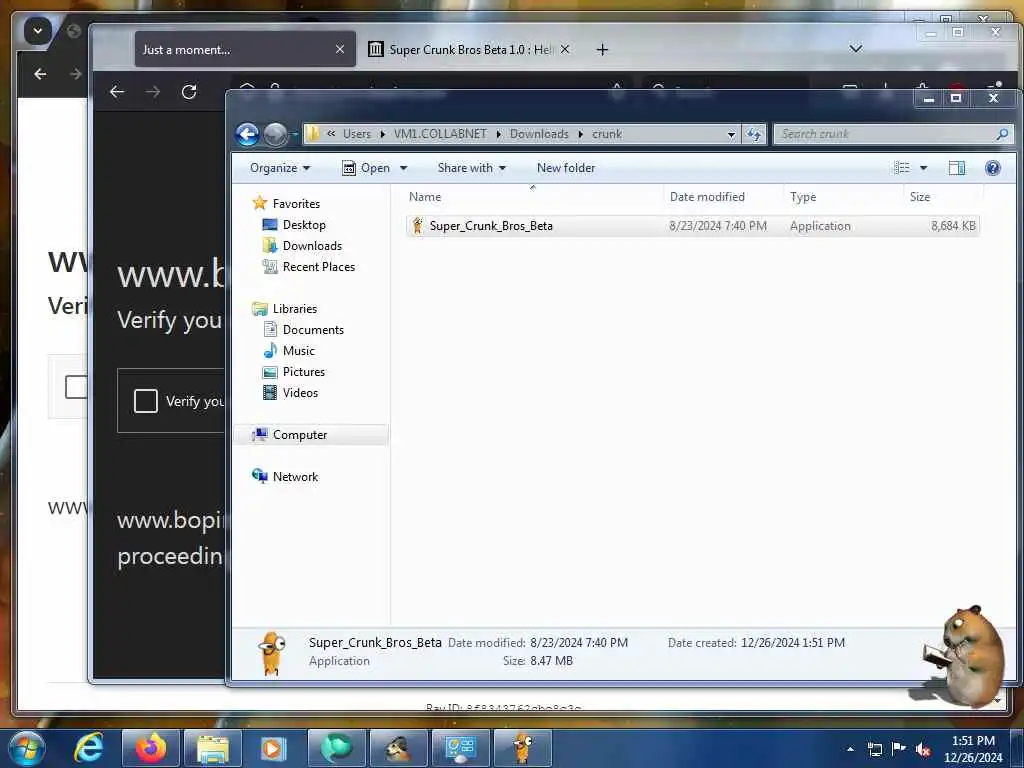Open the rearmost browser's dropdown chevron
The height and width of the screenshot is (768, 1024).
pyautogui.click(x=37, y=31)
